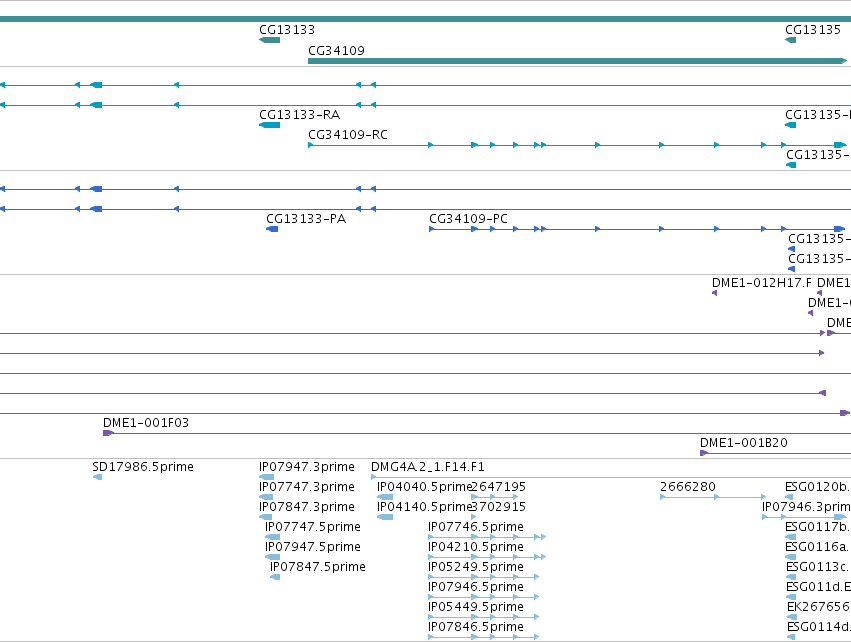This screenshot has width=851, height=642.
Task: Click the 2666280 label text
Action: coord(688,487)
